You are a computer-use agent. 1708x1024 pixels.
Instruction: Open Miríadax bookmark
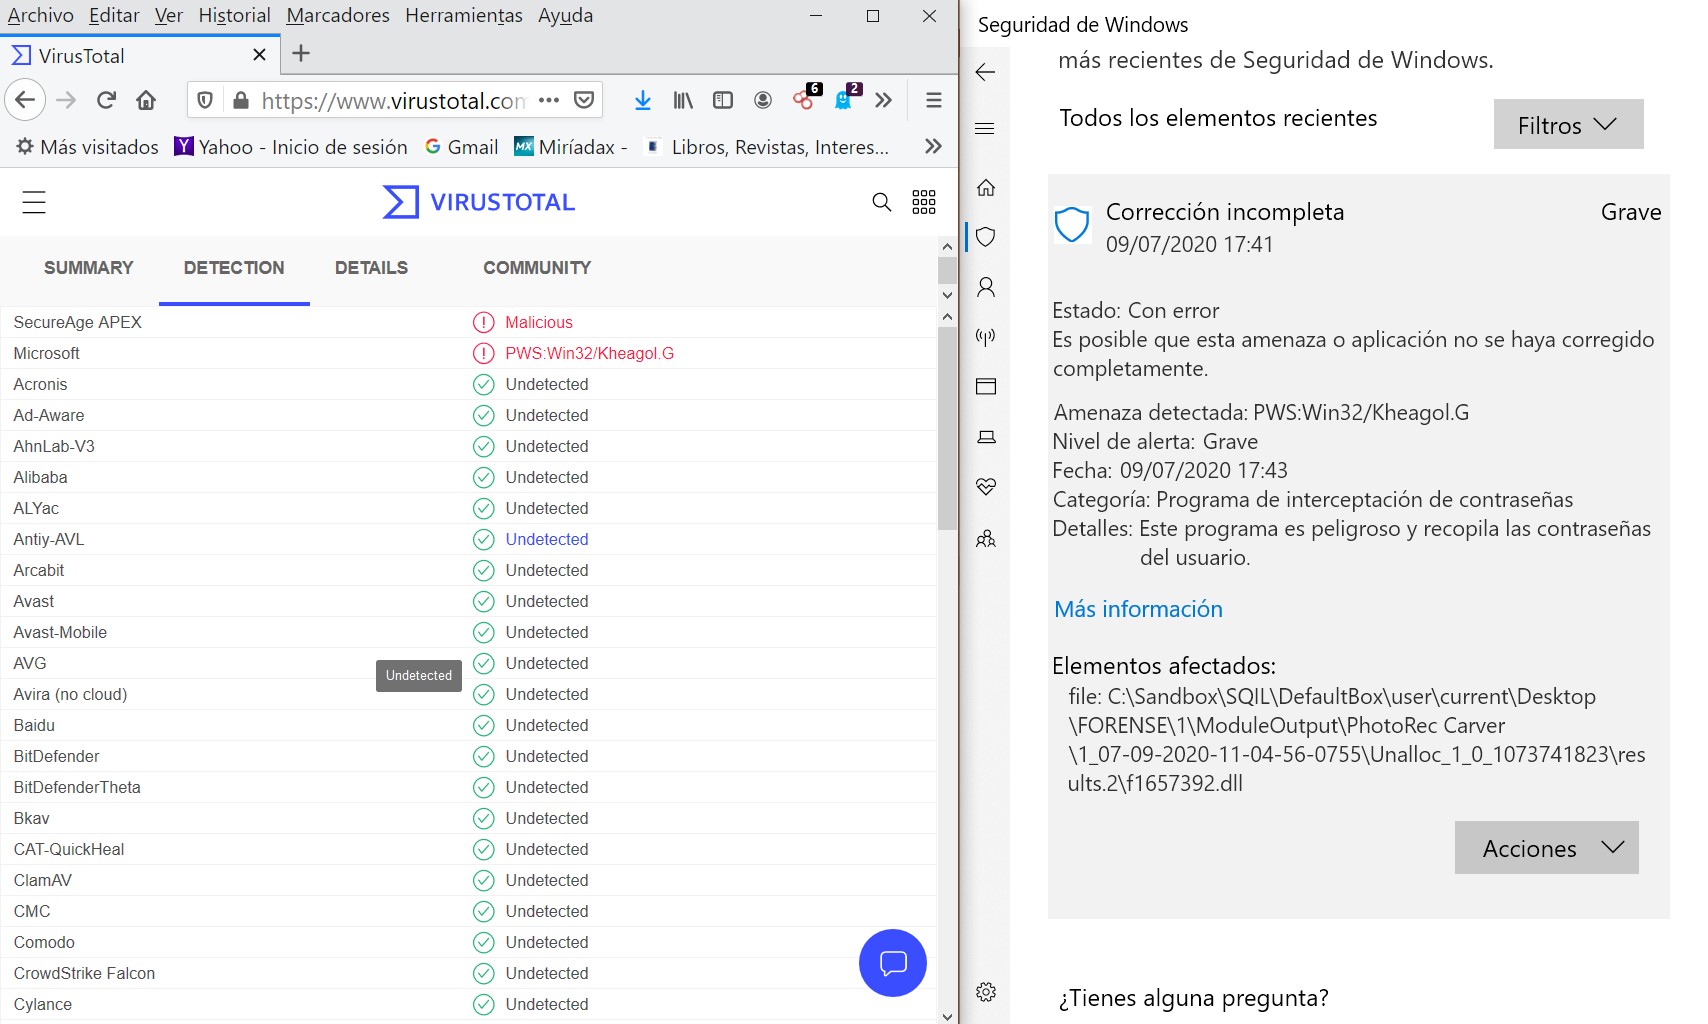pos(571,147)
